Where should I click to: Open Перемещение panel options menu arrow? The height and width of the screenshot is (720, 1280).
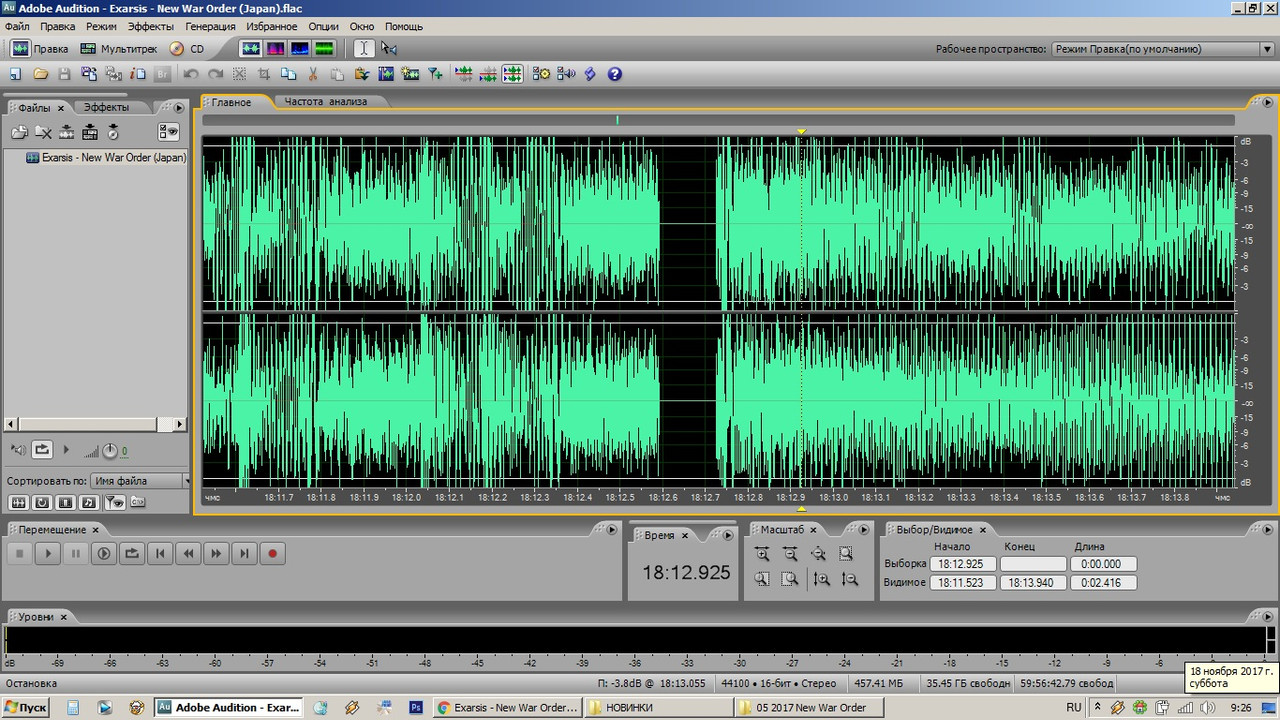tap(611, 528)
